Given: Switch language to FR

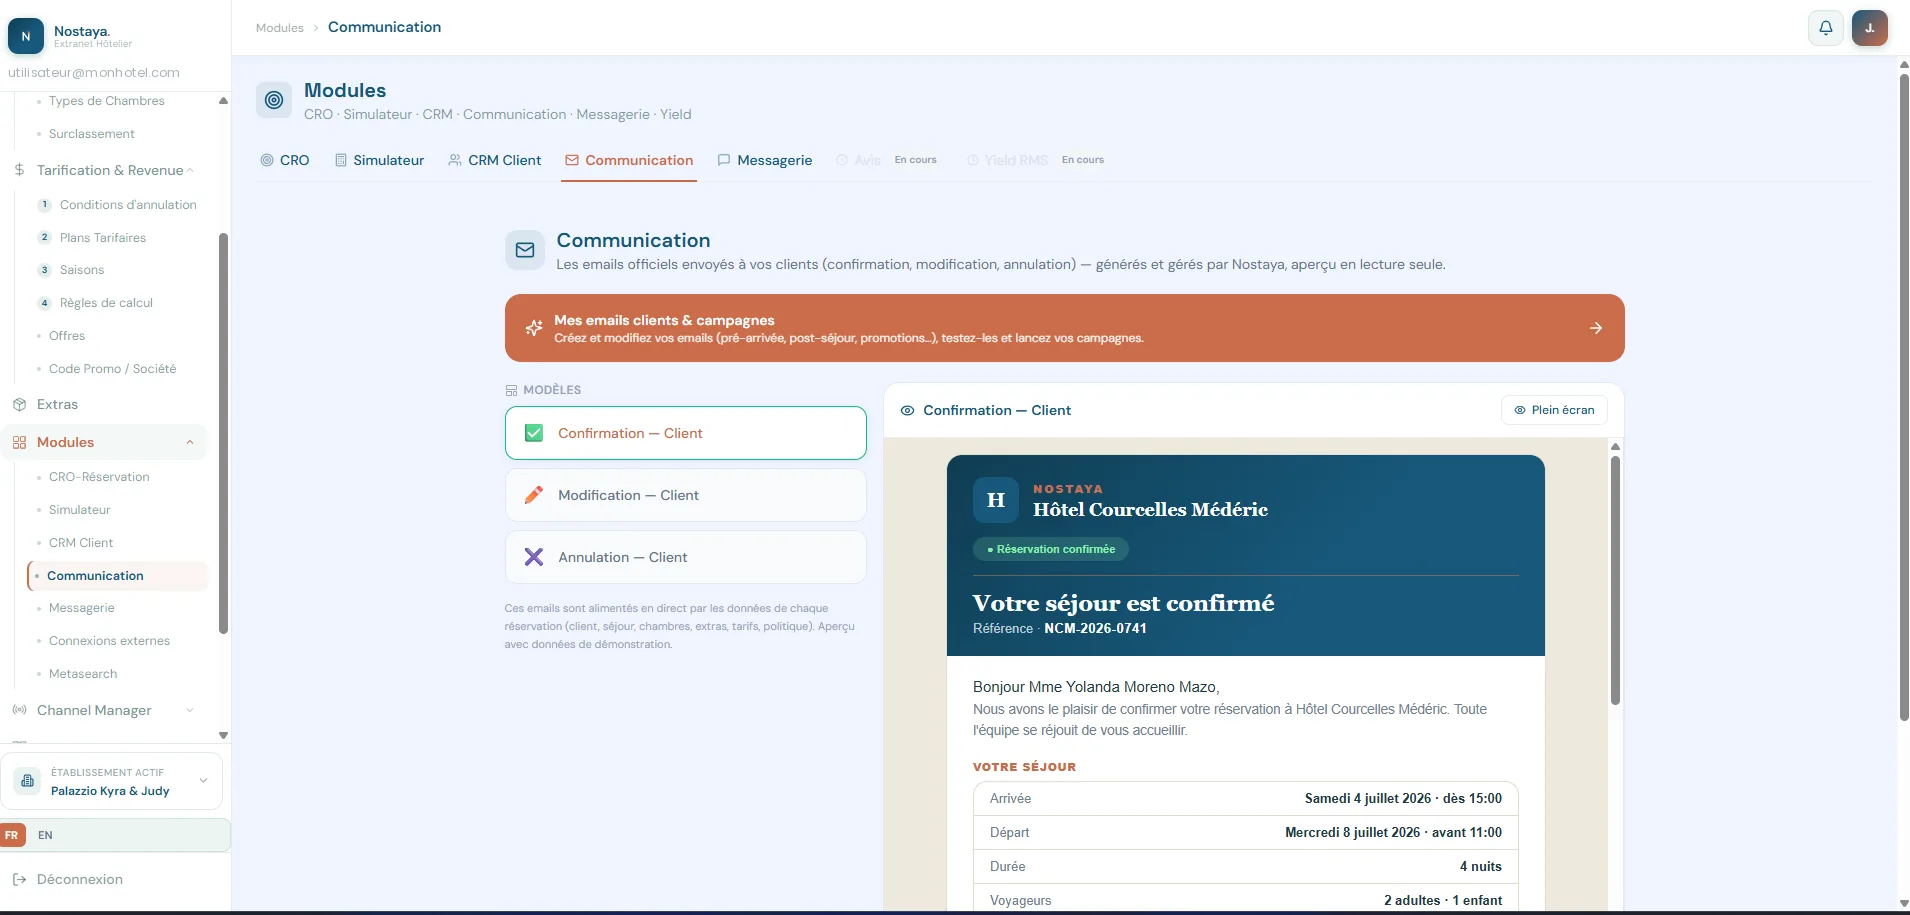Looking at the screenshot, I should (x=12, y=835).
